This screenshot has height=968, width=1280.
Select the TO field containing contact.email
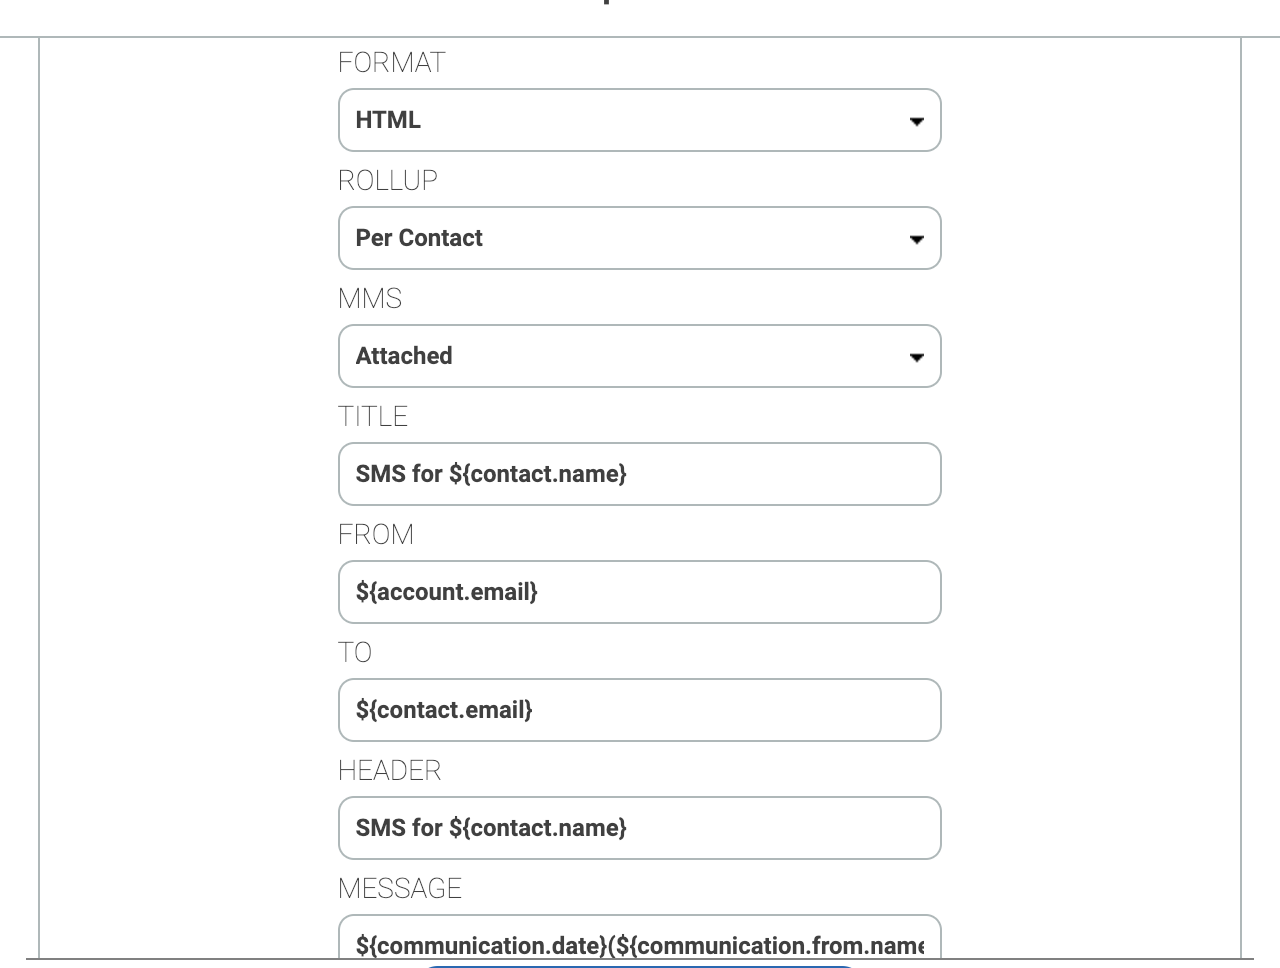click(x=640, y=710)
